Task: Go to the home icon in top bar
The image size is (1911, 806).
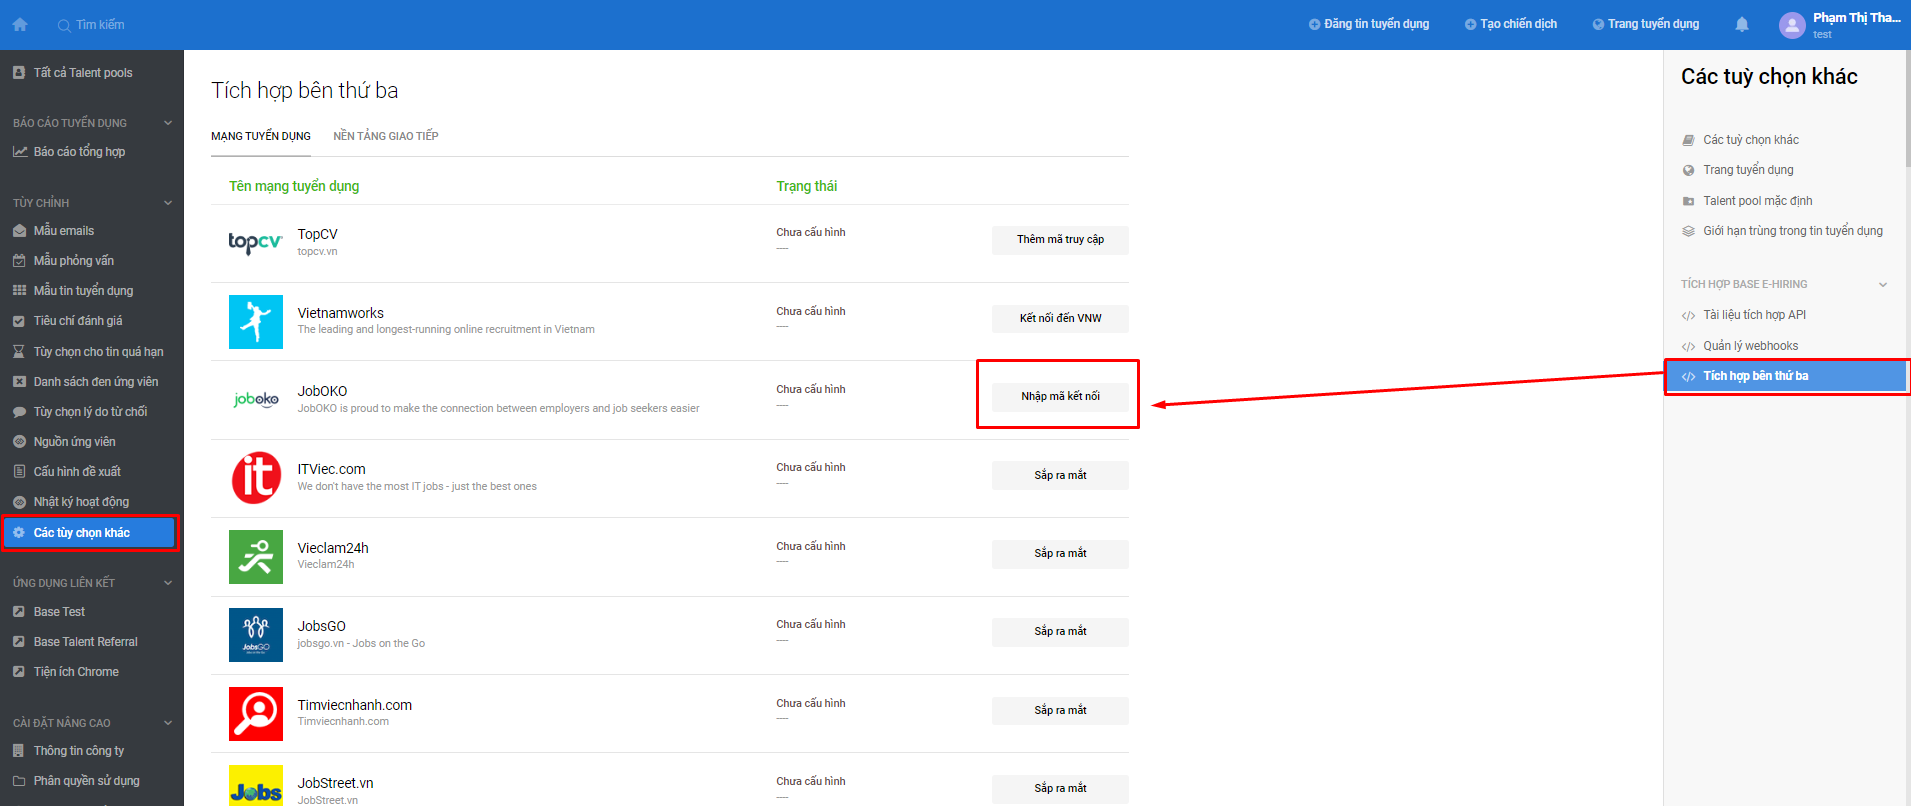Action: [x=20, y=24]
